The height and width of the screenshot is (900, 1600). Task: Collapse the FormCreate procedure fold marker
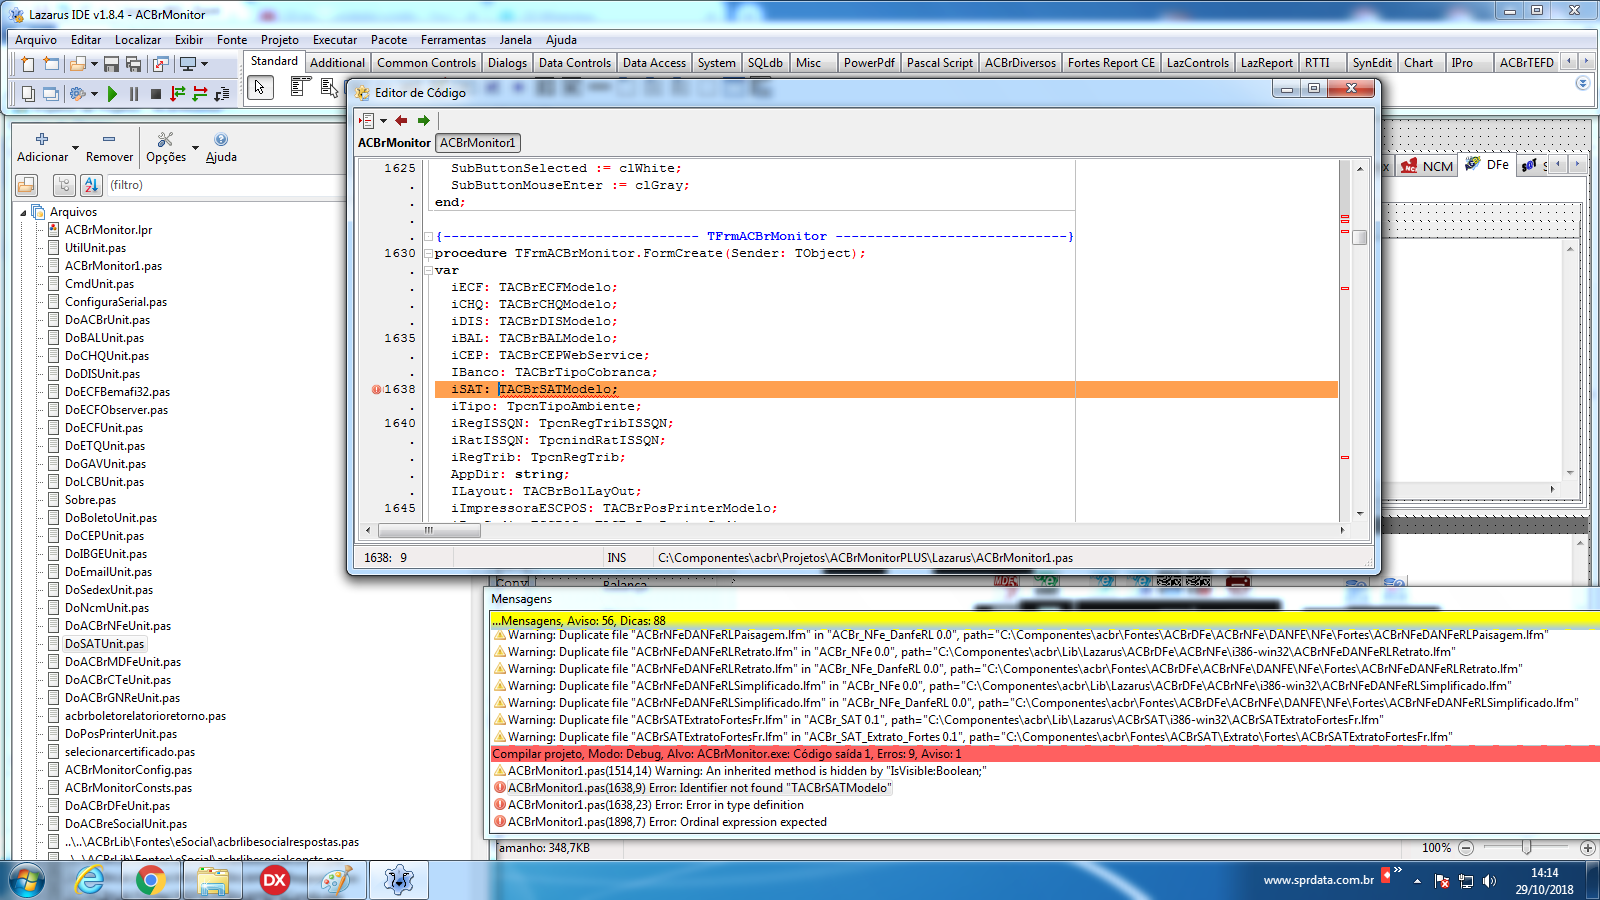click(x=428, y=254)
